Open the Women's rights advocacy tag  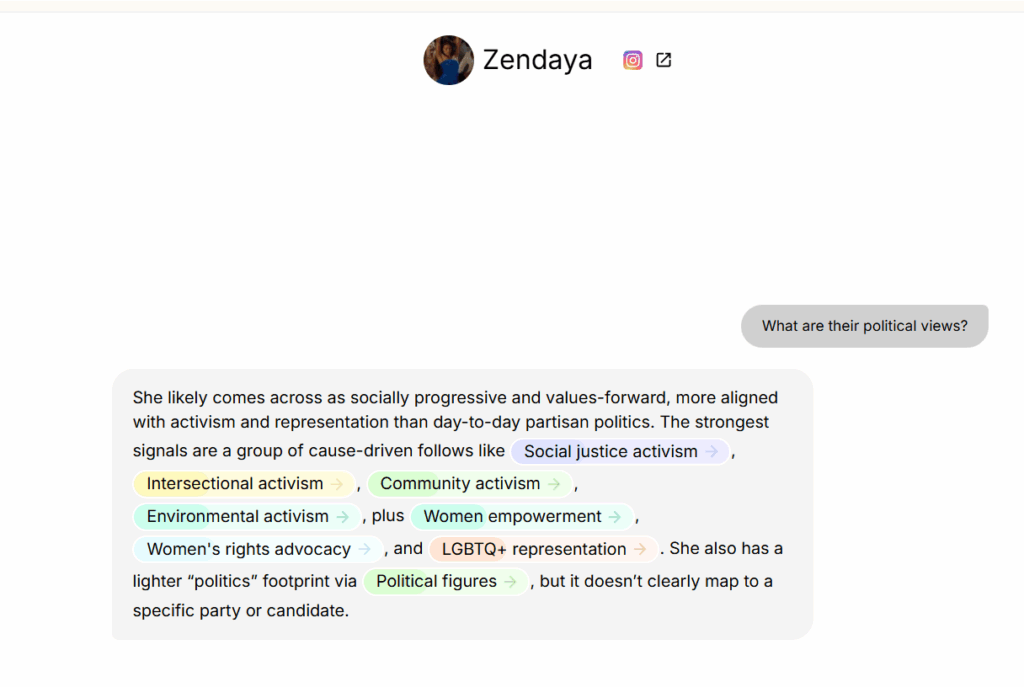pyautogui.click(x=258, y=549)
